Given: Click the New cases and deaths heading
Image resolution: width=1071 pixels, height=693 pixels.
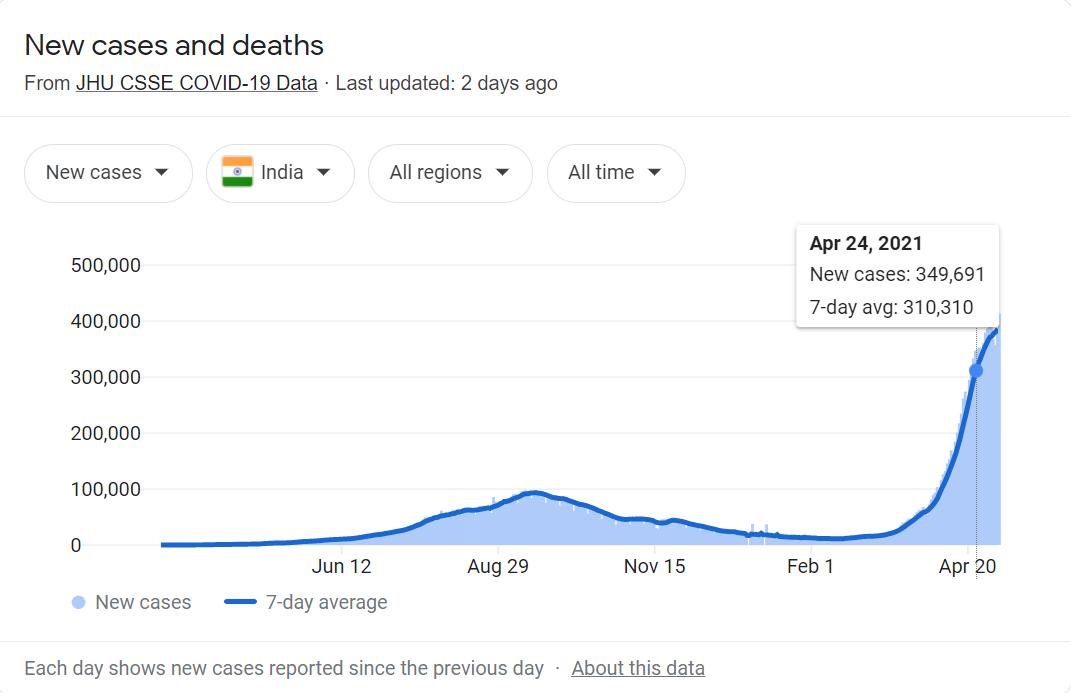Looking at the screenshot, I should (174, 45).
